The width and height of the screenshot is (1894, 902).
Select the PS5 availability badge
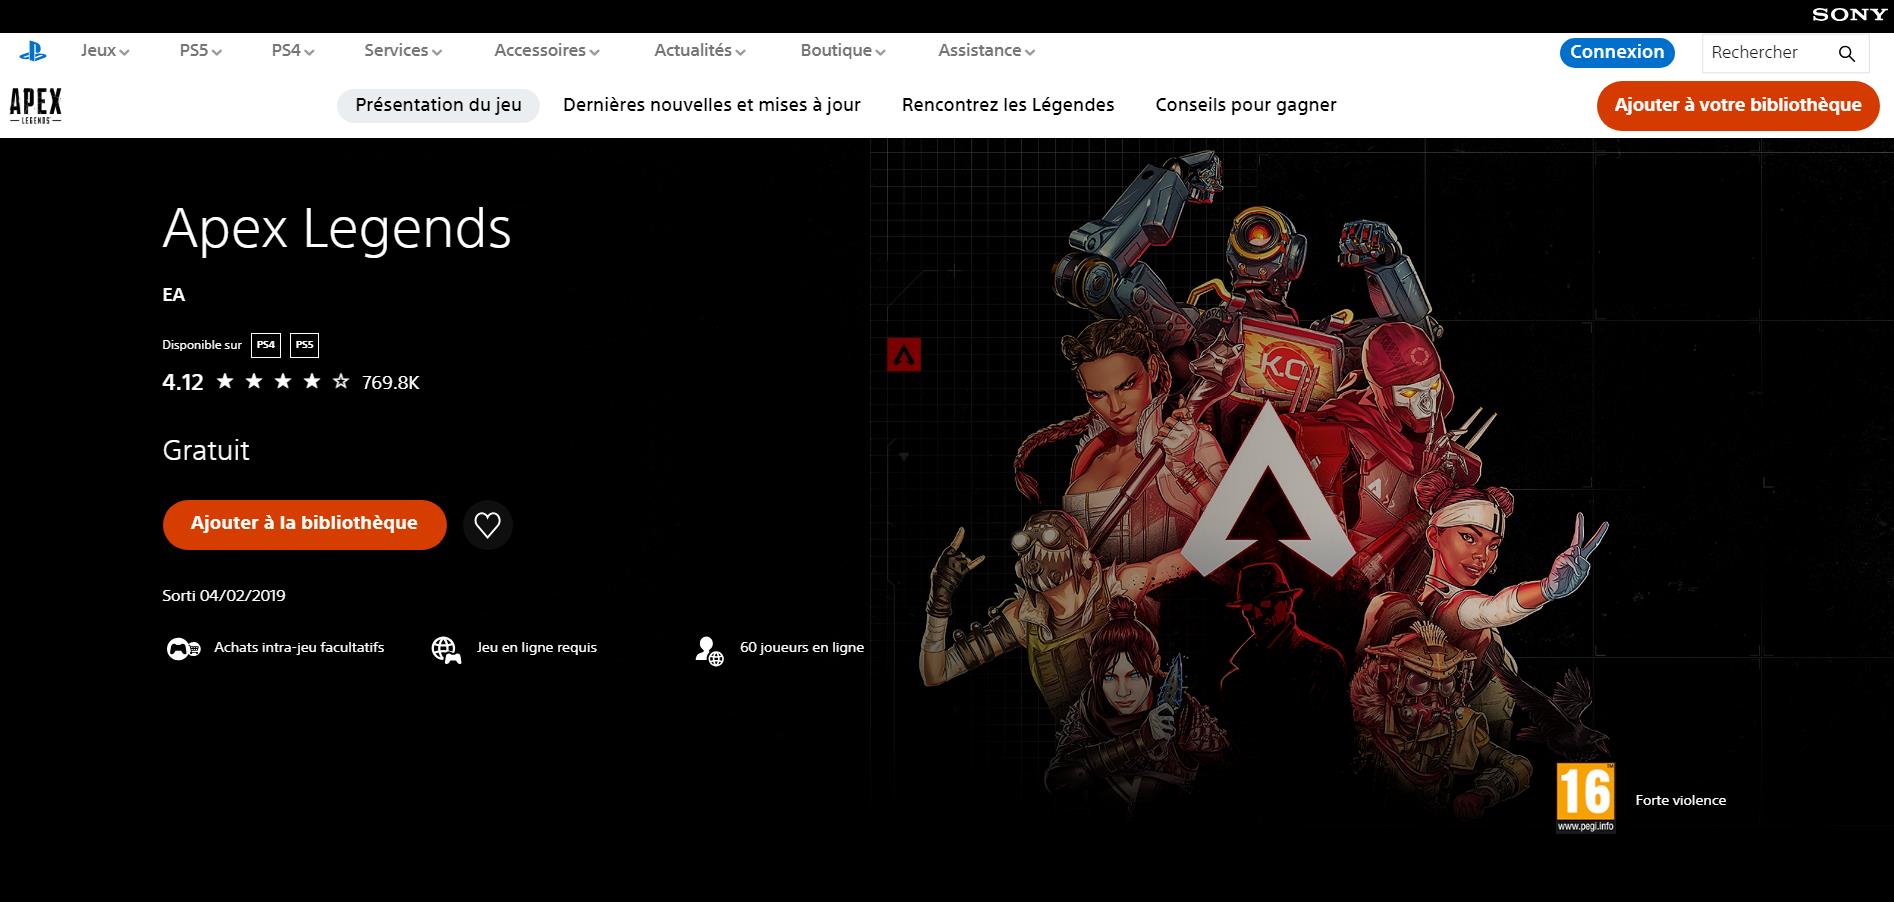point(303,344)
